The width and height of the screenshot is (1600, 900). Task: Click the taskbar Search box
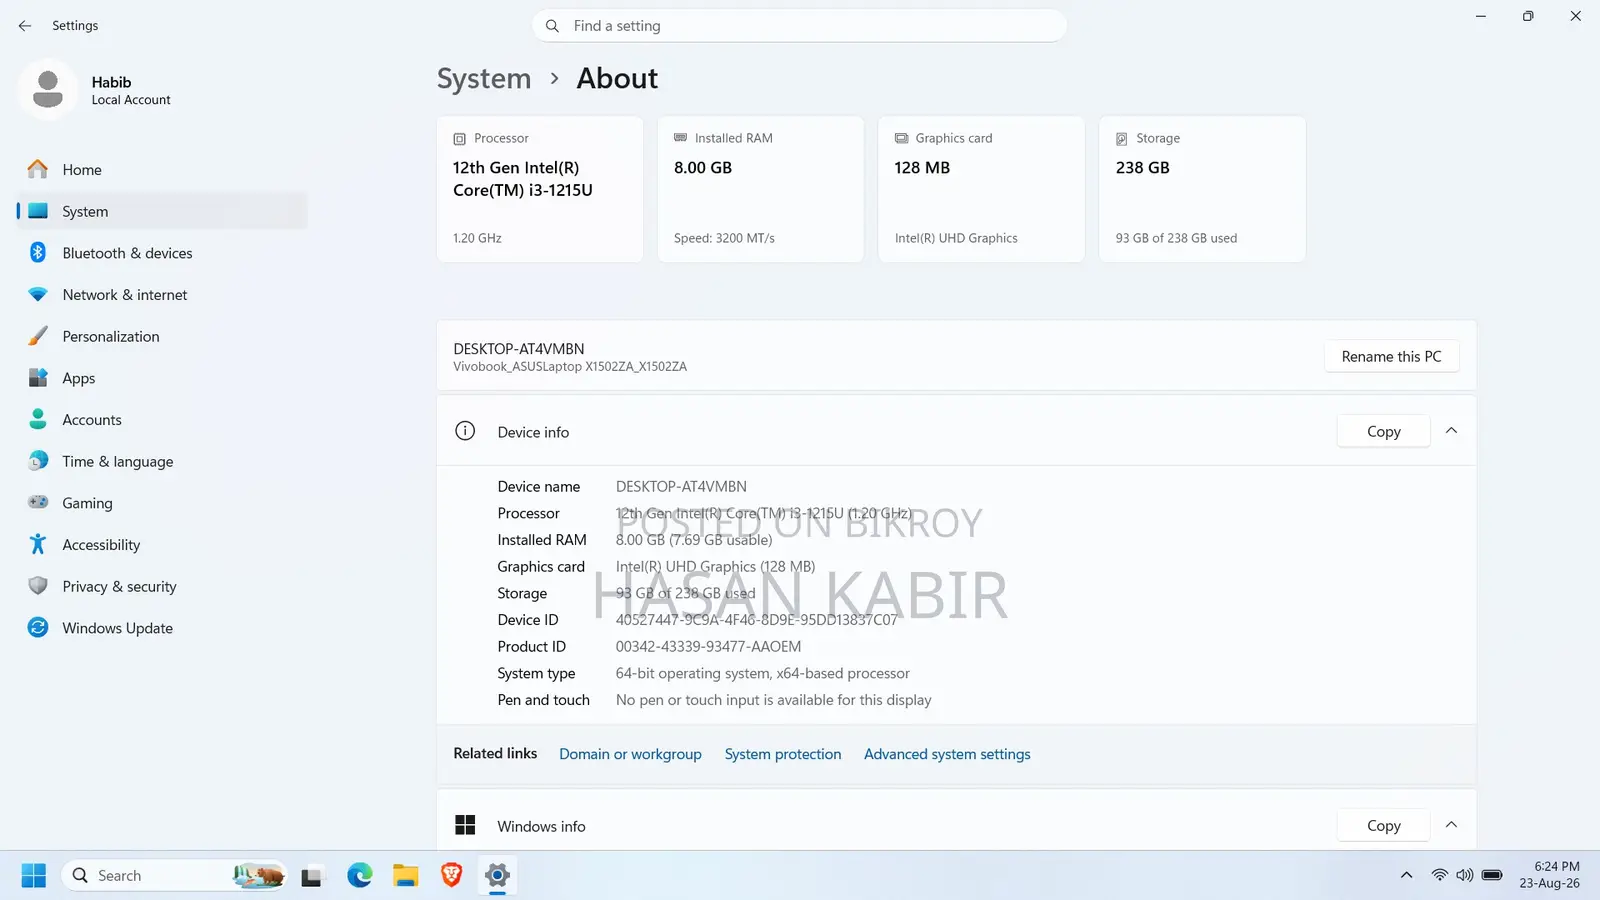point(174,876)
